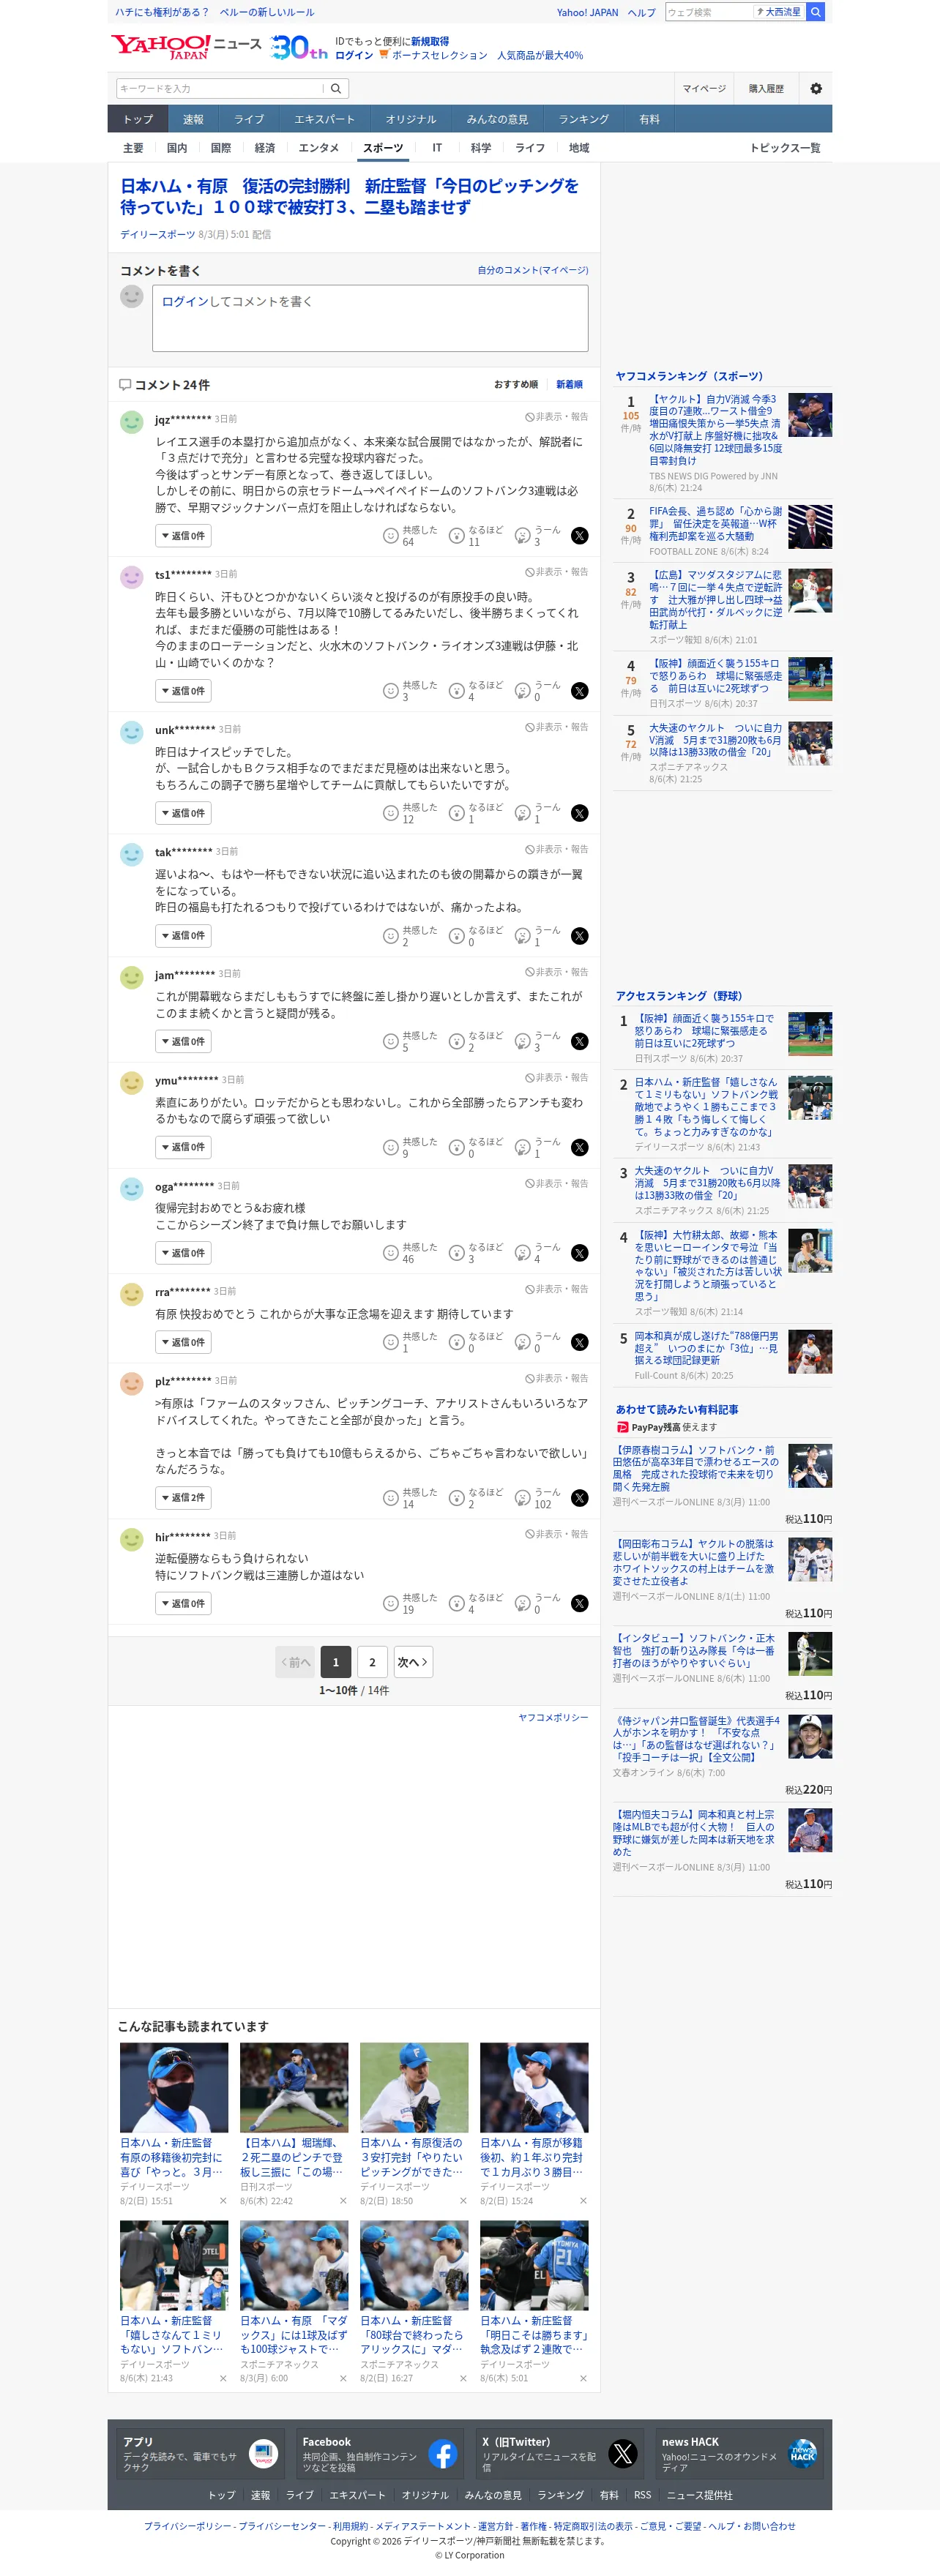Dismiss the 8/2(日) 18:50 recommended article

click(x=463, y=2200)
